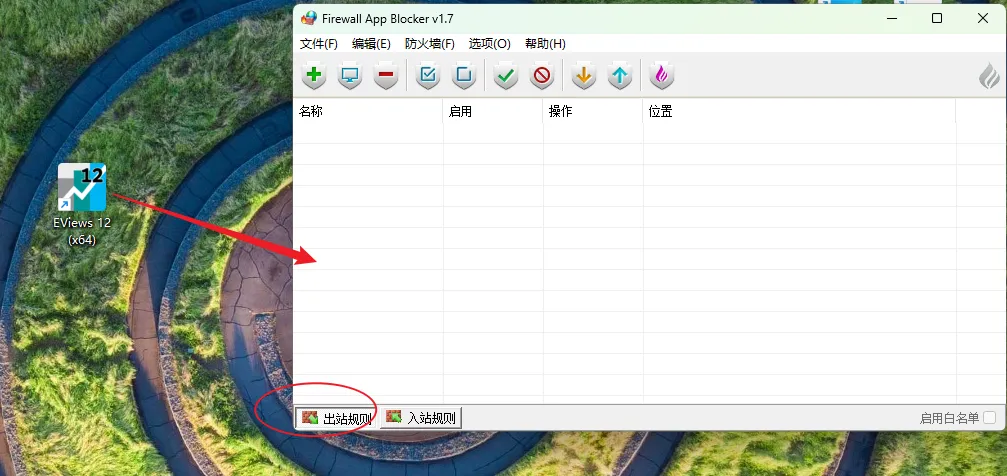The height and width of the screenshot is (476, 1007).
Task: Click the gray flame logo at toolbar's right
Action: point(989,76)
